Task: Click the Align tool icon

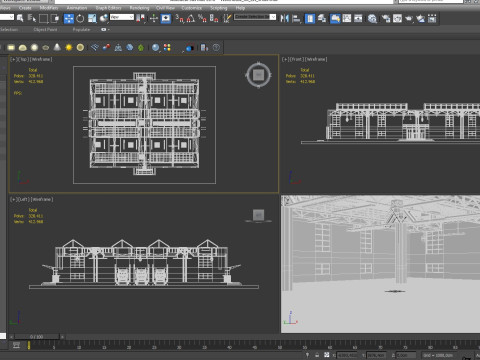Action: coord(296,18)
